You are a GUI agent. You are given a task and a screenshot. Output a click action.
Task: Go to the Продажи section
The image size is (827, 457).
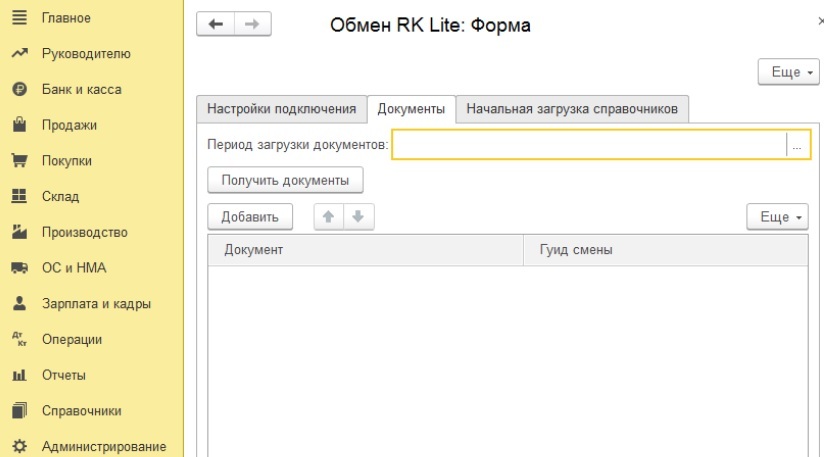pos(70,125)
